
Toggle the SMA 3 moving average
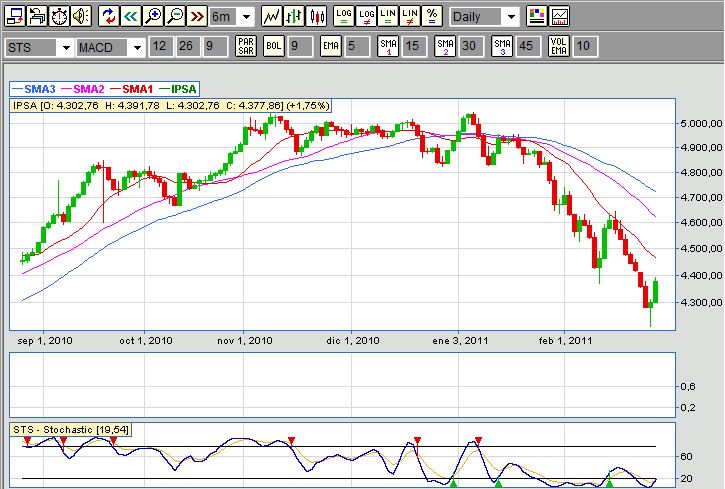point(502,46)
